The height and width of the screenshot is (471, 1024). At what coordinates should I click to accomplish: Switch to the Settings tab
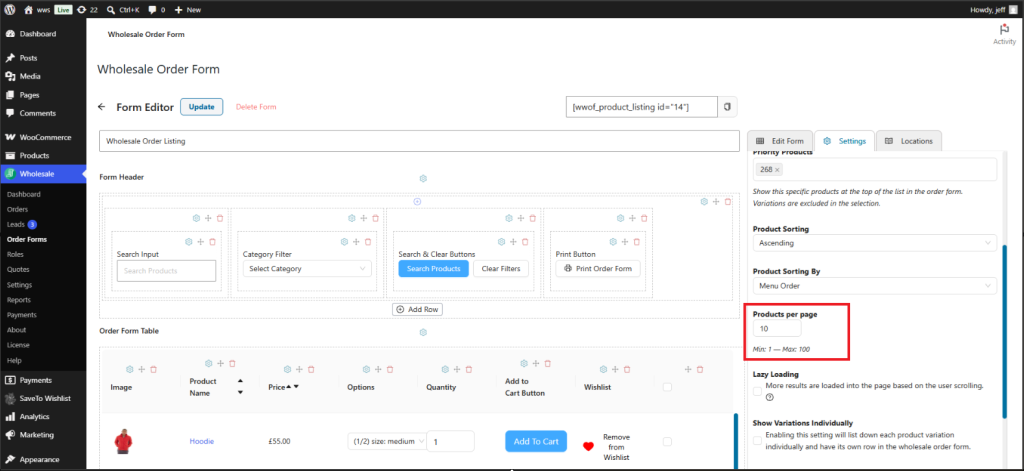[x=845, y=141]
